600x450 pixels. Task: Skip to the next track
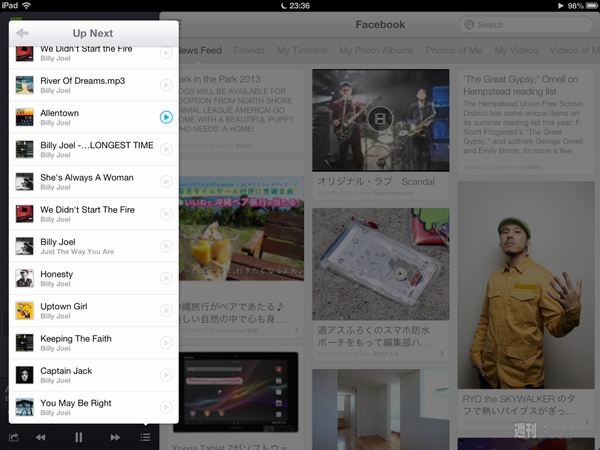tap(115, 437)
